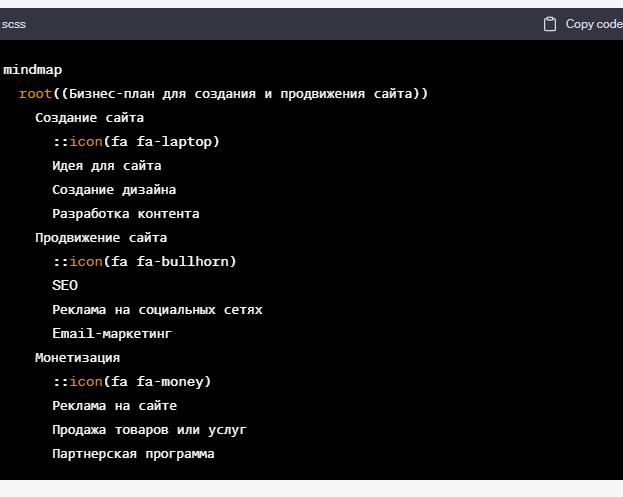Click the ::icon(fa fa-bullhorn) line
623x497 pixels.
pos(145,262)
